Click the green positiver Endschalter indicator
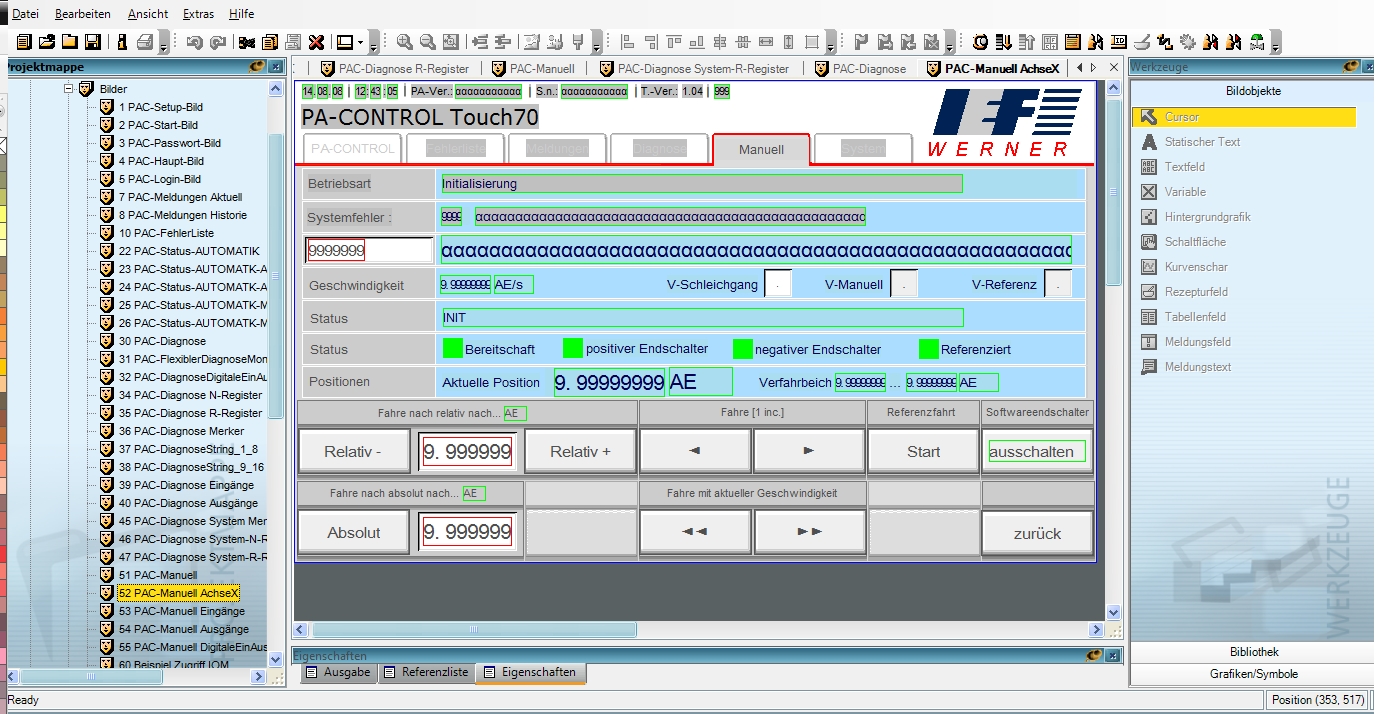The image size is (1382, 714). click(x=573, y=349)
